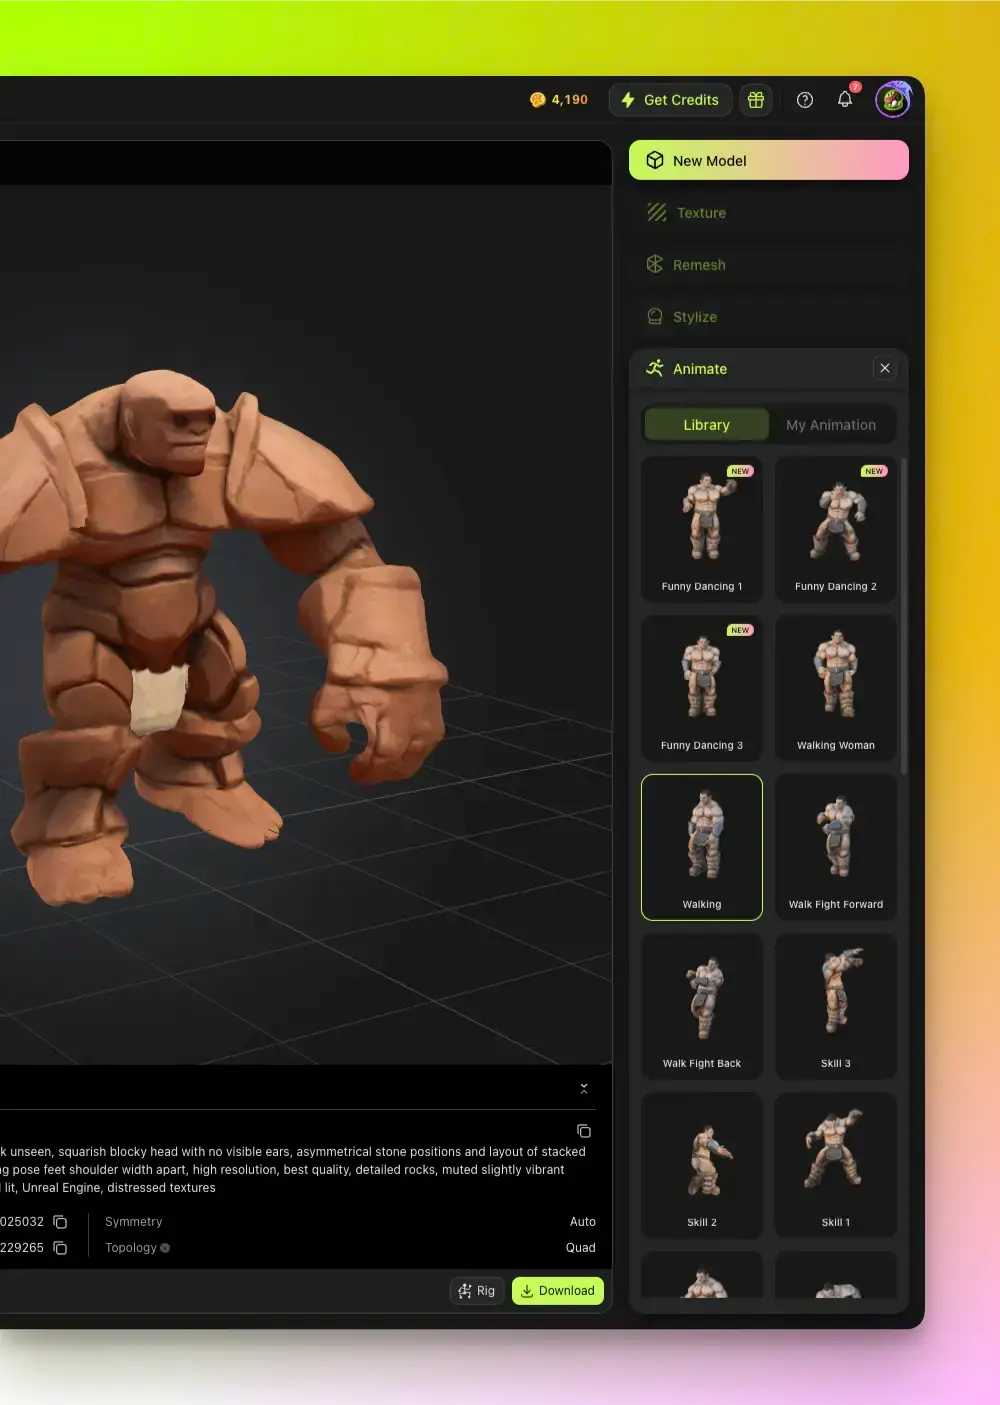Select the Library tab
The height and width of the screenshot is (1405, 1000).
706,424
